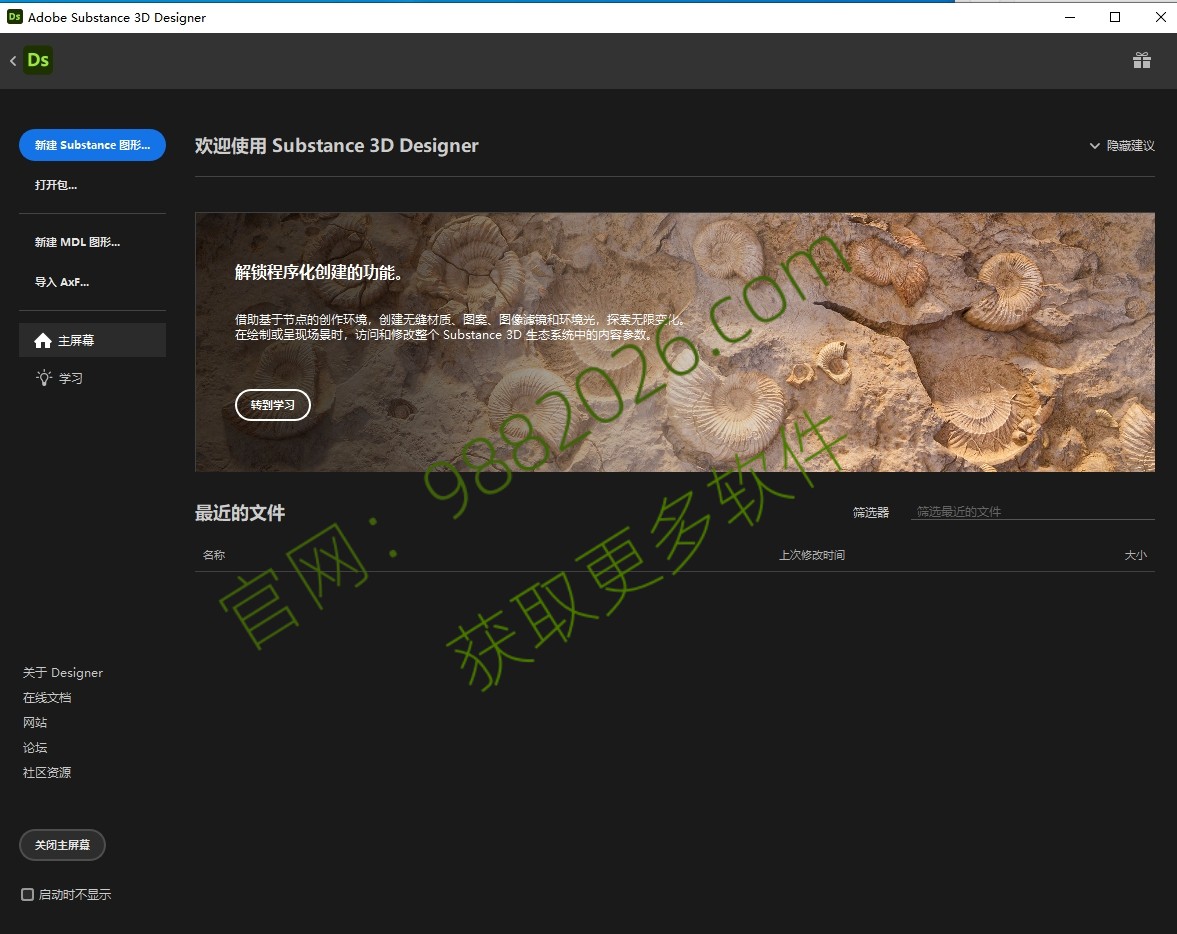Collapse suggestions via 隐藏建议 chevron
Image resolution: width=1177 pixels, height=934 pixels.
click(1094, 146)
